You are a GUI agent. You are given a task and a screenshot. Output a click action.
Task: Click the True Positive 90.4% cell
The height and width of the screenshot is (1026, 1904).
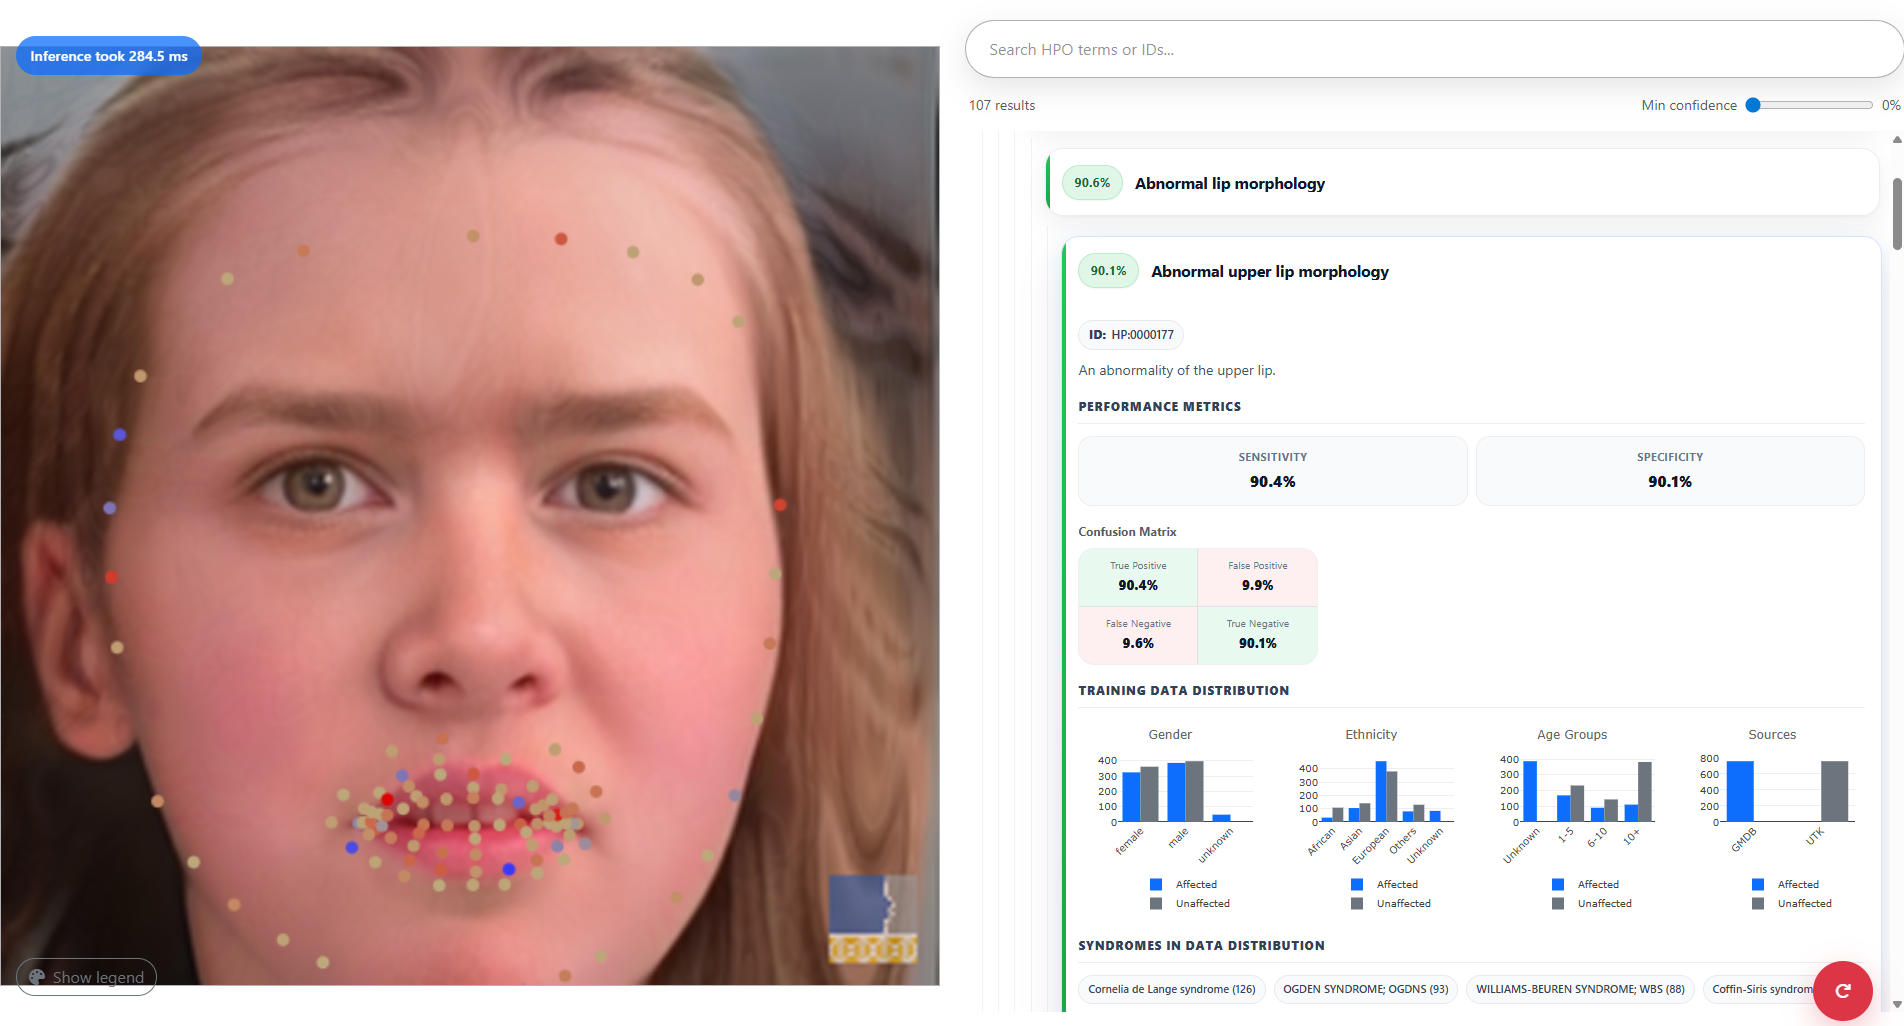click(x=1138, y=577)
